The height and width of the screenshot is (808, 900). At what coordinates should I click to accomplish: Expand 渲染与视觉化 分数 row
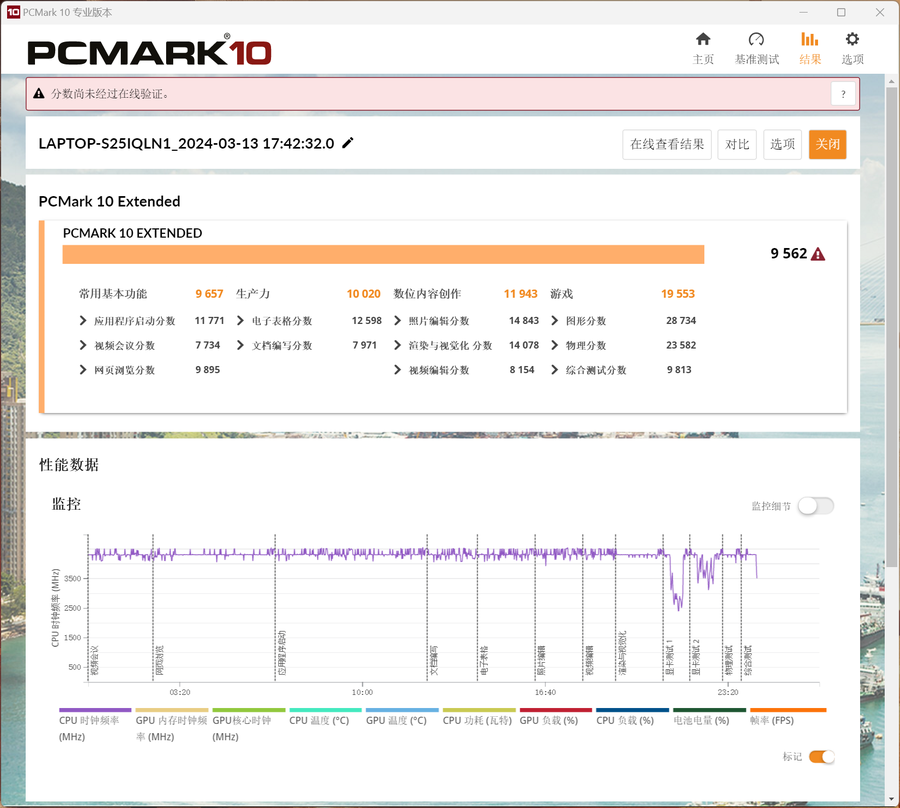397,345
